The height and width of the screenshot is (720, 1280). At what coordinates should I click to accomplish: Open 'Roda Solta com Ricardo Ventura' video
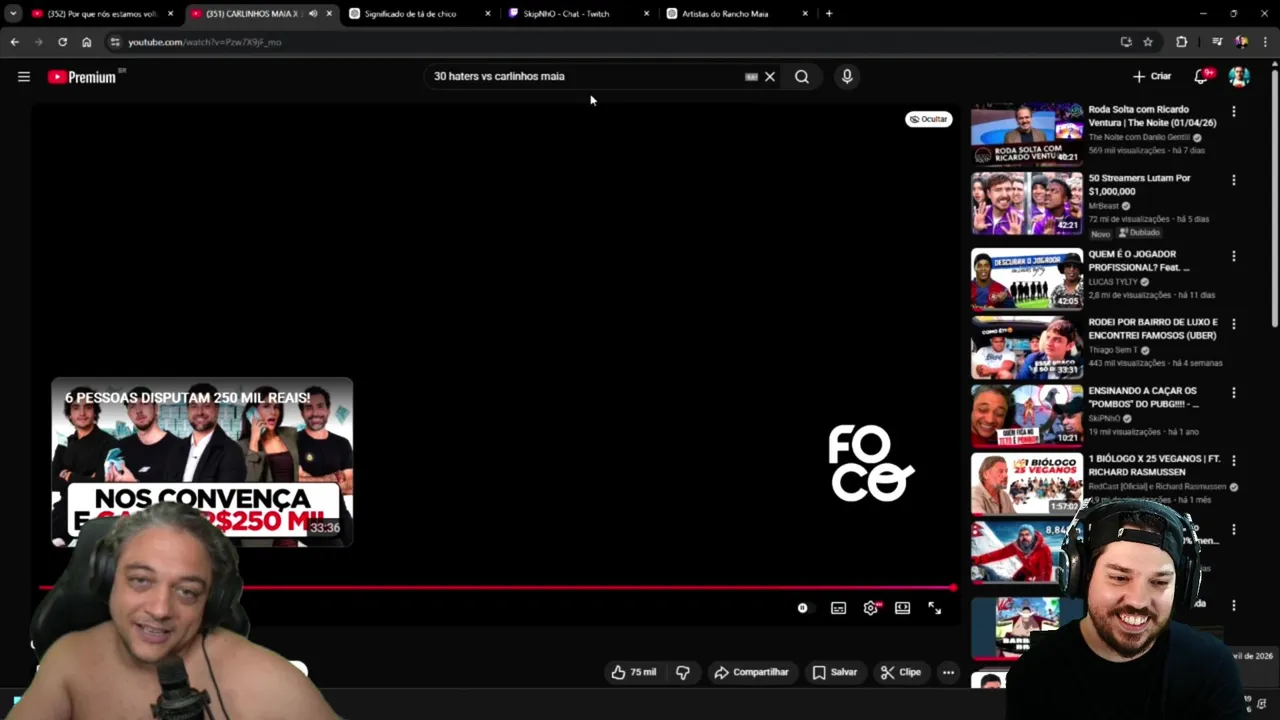[x=1027, y=134]
